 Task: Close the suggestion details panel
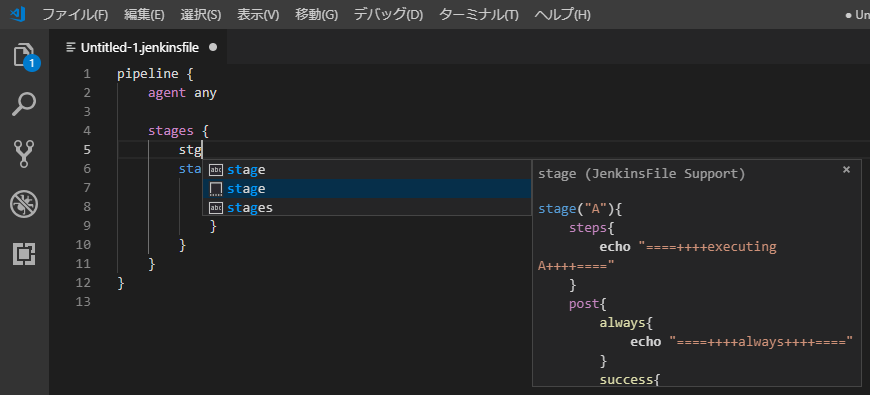pos(846,170)
